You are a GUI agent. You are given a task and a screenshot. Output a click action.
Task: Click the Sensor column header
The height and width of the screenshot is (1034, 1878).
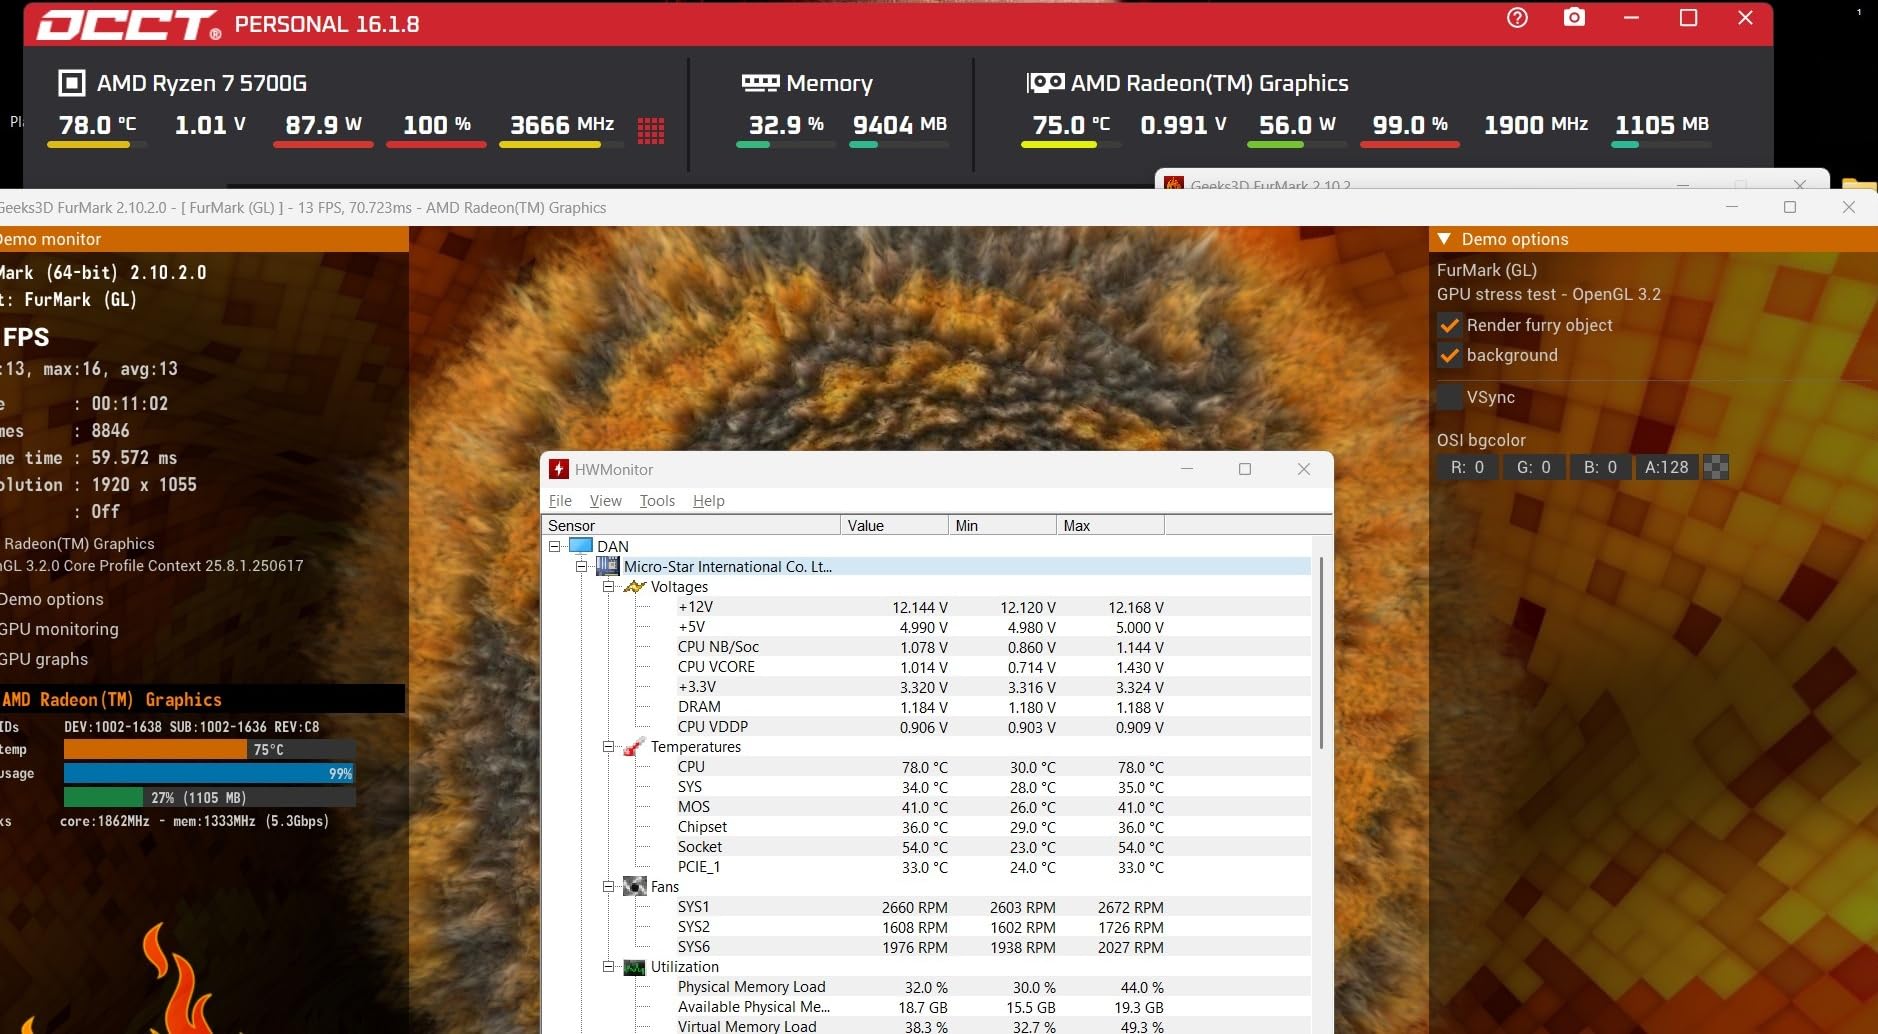[691, 526]
